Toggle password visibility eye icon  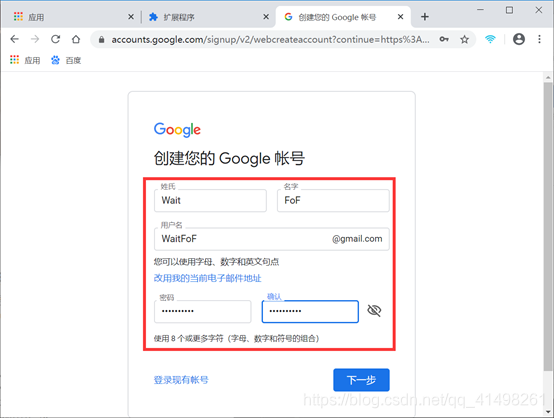tap(374, 311)
